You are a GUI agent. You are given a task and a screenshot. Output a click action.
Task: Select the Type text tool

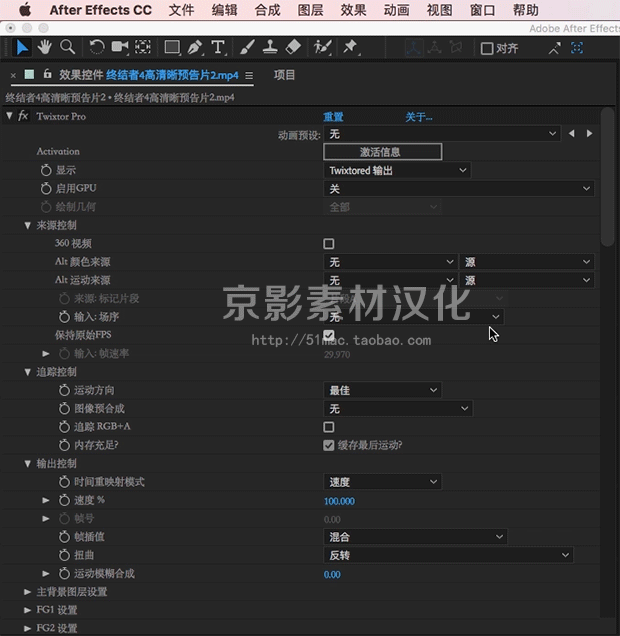(218, 47)
